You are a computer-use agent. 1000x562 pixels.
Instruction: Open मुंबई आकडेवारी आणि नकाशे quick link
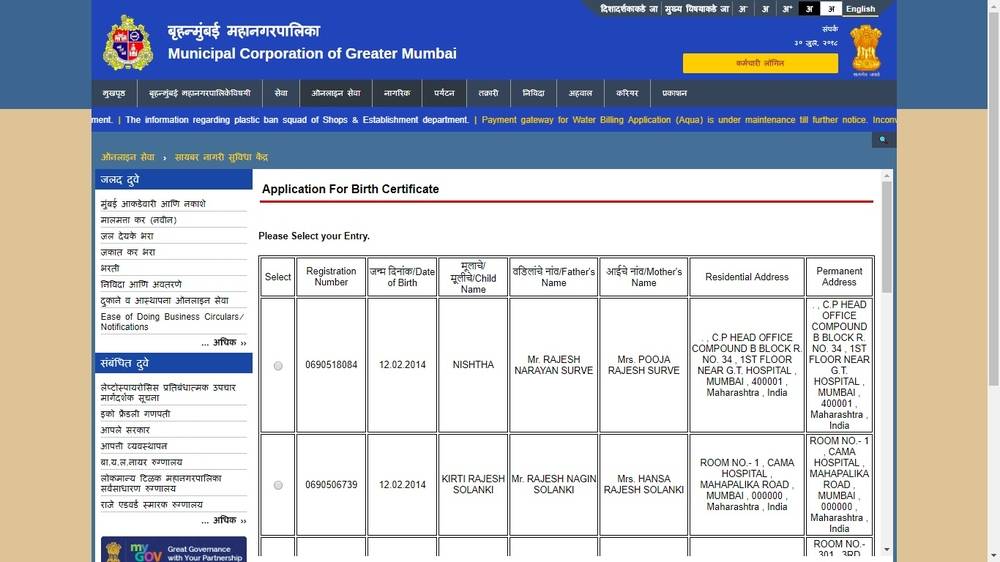(x=153, y=203)
